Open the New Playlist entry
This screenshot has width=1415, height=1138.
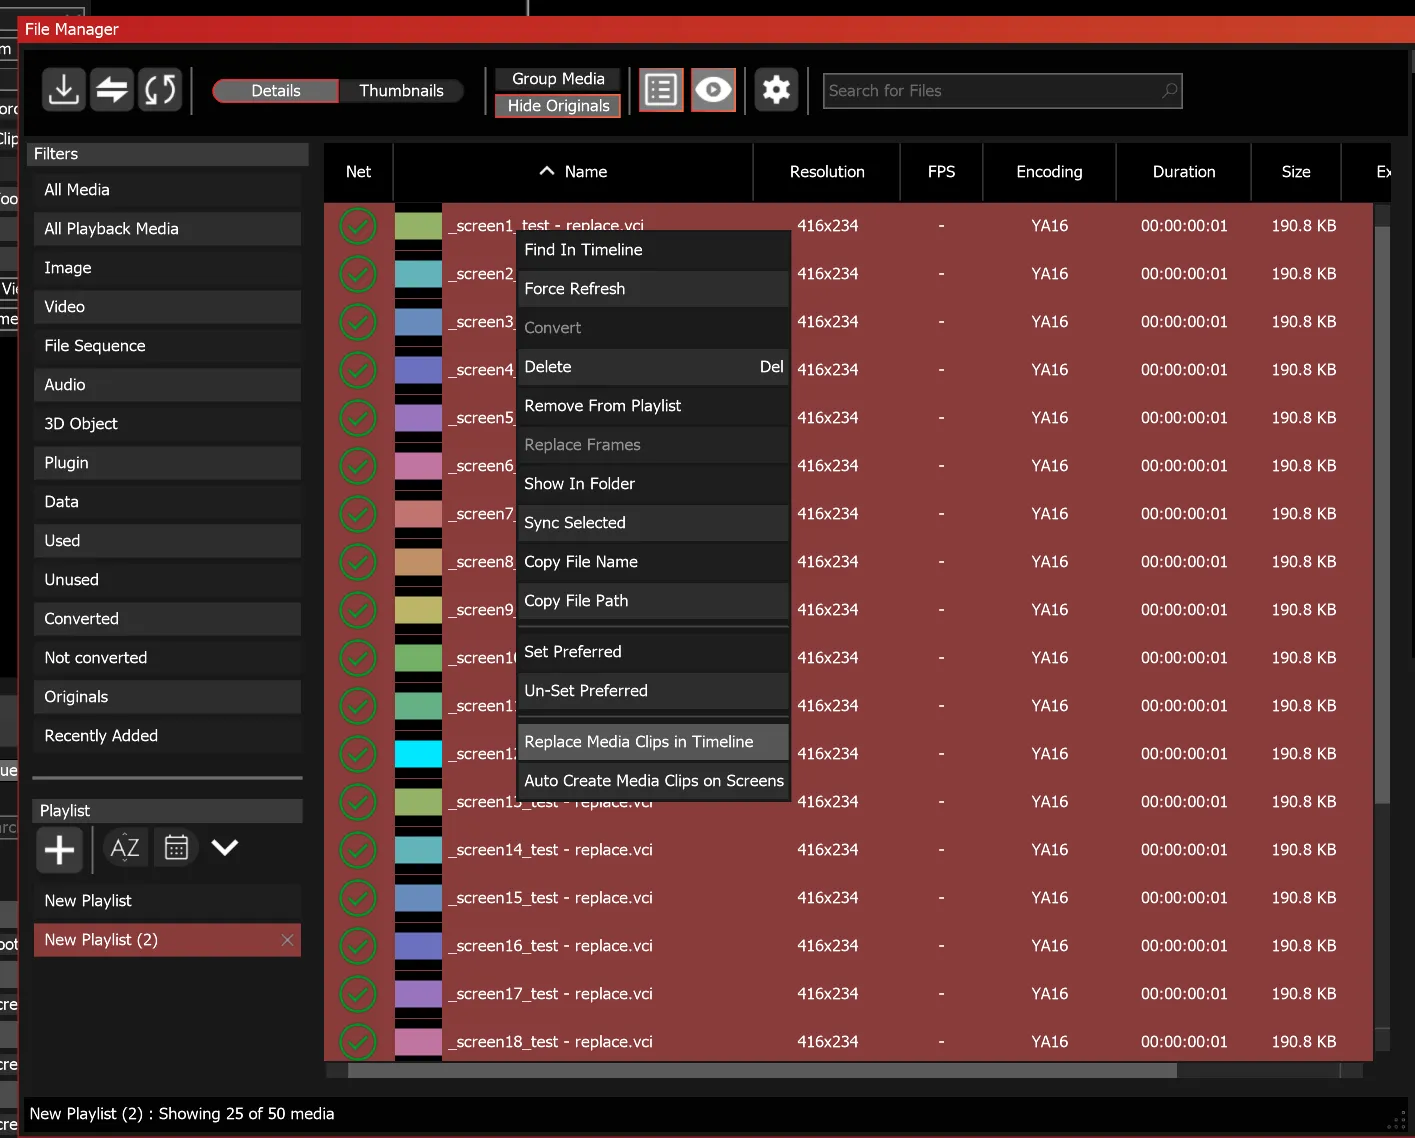click(167, 901)
